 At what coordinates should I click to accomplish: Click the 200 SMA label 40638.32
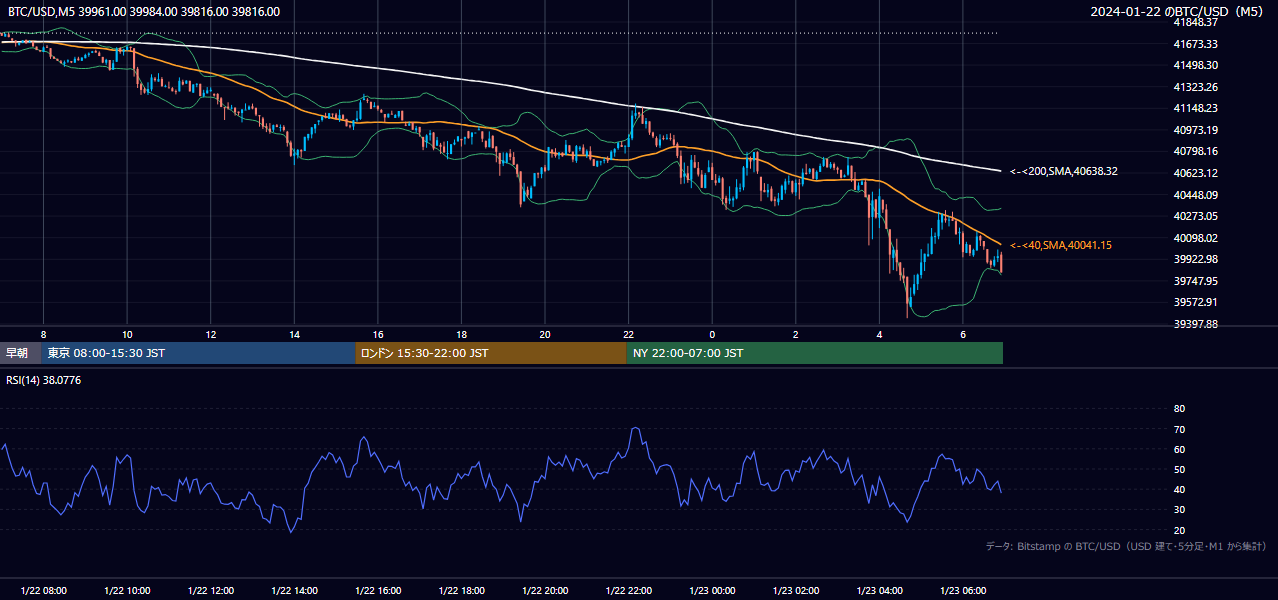pos(1064,171)
